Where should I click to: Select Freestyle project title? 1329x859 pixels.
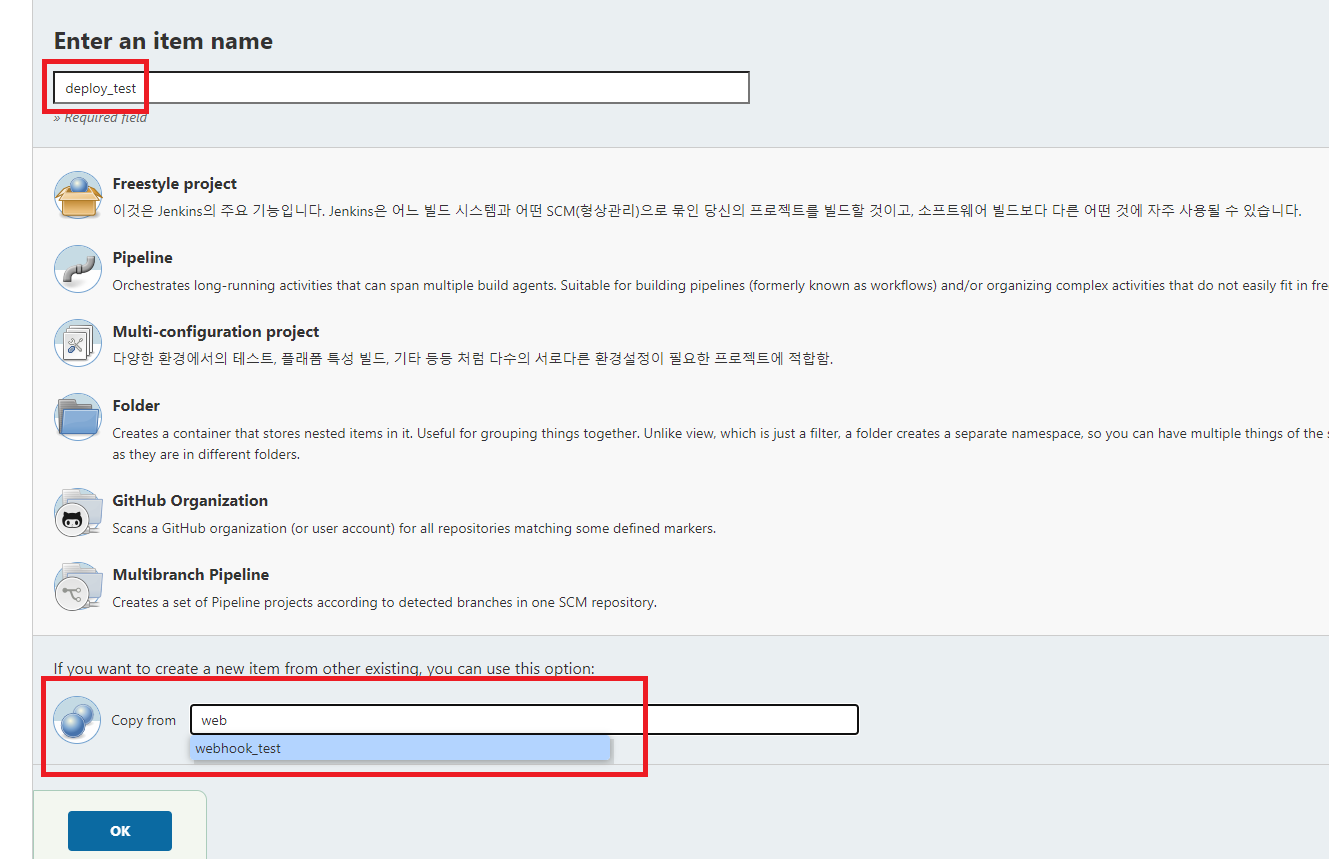175,184
